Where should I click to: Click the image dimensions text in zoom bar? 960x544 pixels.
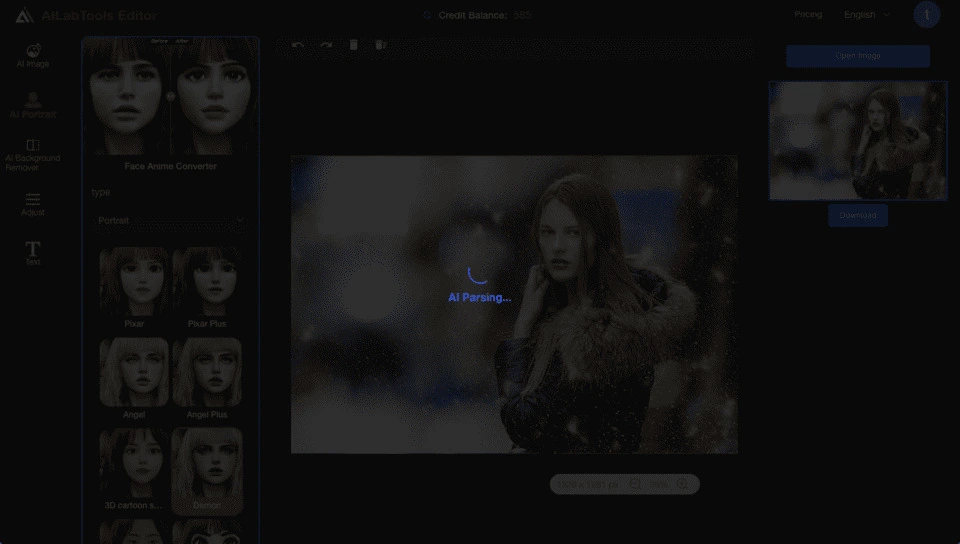(588, 485)
